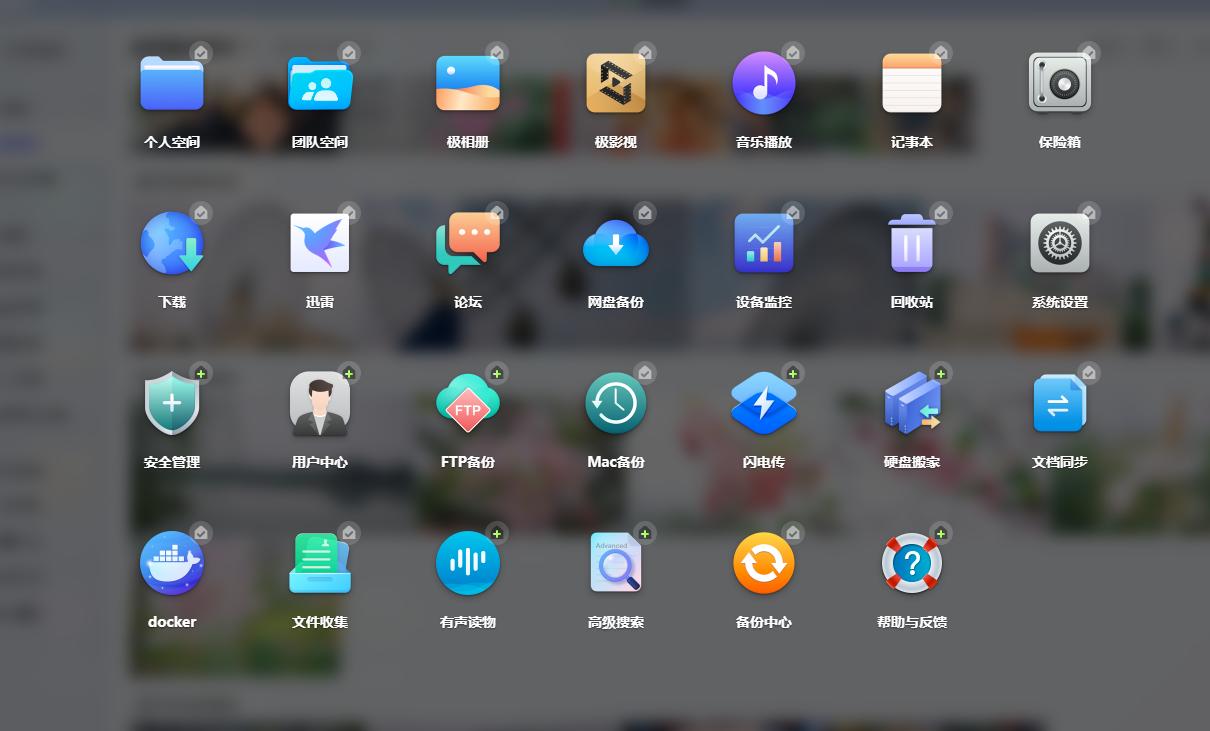This screenshot has width=1210, height=731.
Task: Open the 安全管理 security management app
Action: [172, 404]
